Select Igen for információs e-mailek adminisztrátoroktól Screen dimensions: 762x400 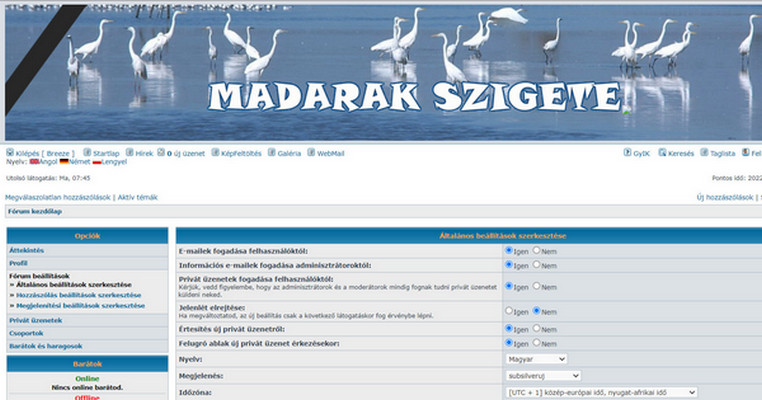tap(509, 265)
